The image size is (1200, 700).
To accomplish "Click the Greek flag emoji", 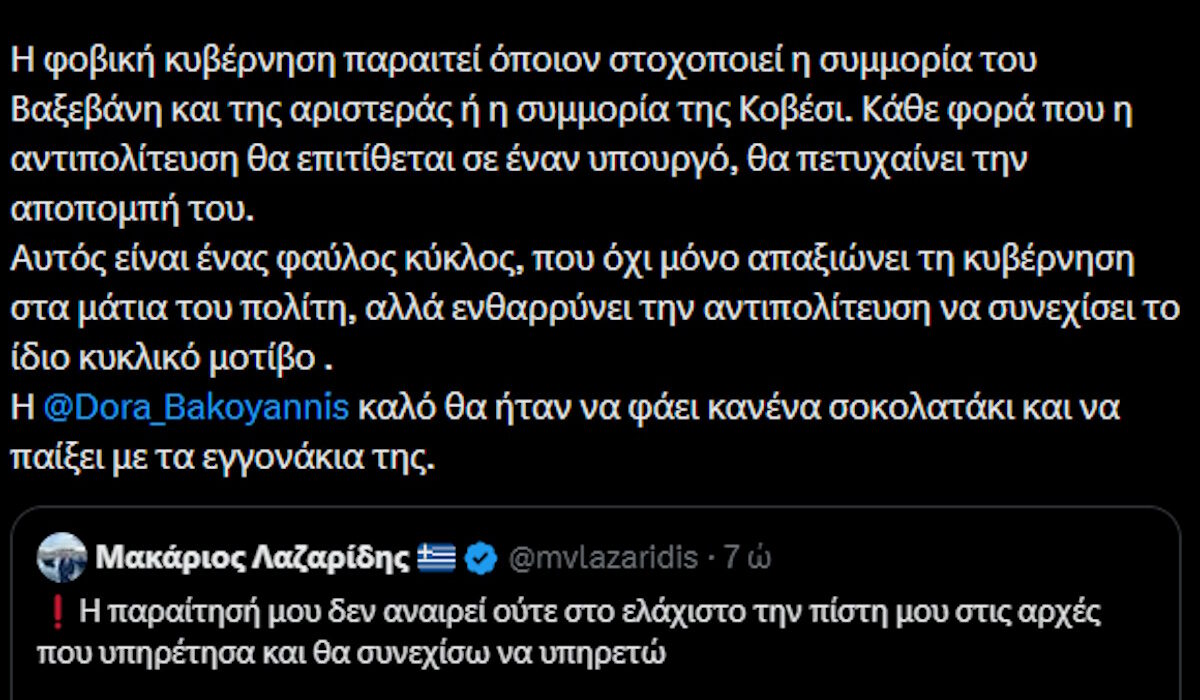I will pos(436,558).
